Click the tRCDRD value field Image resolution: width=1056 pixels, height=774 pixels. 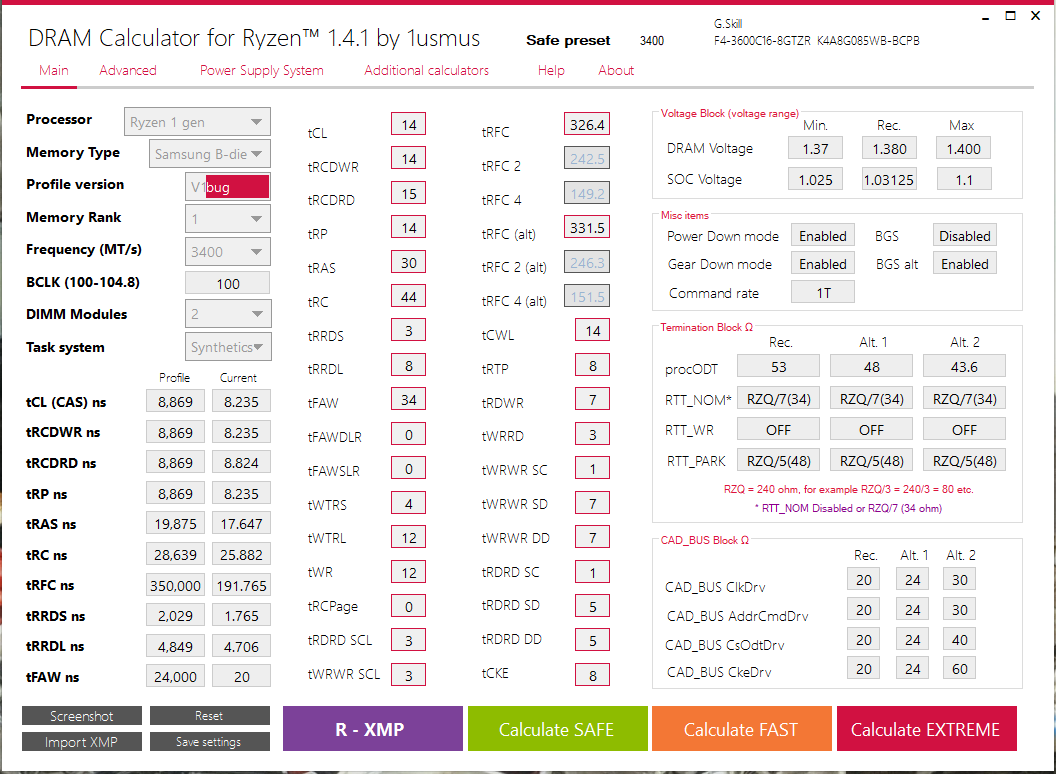click(408, 193)
